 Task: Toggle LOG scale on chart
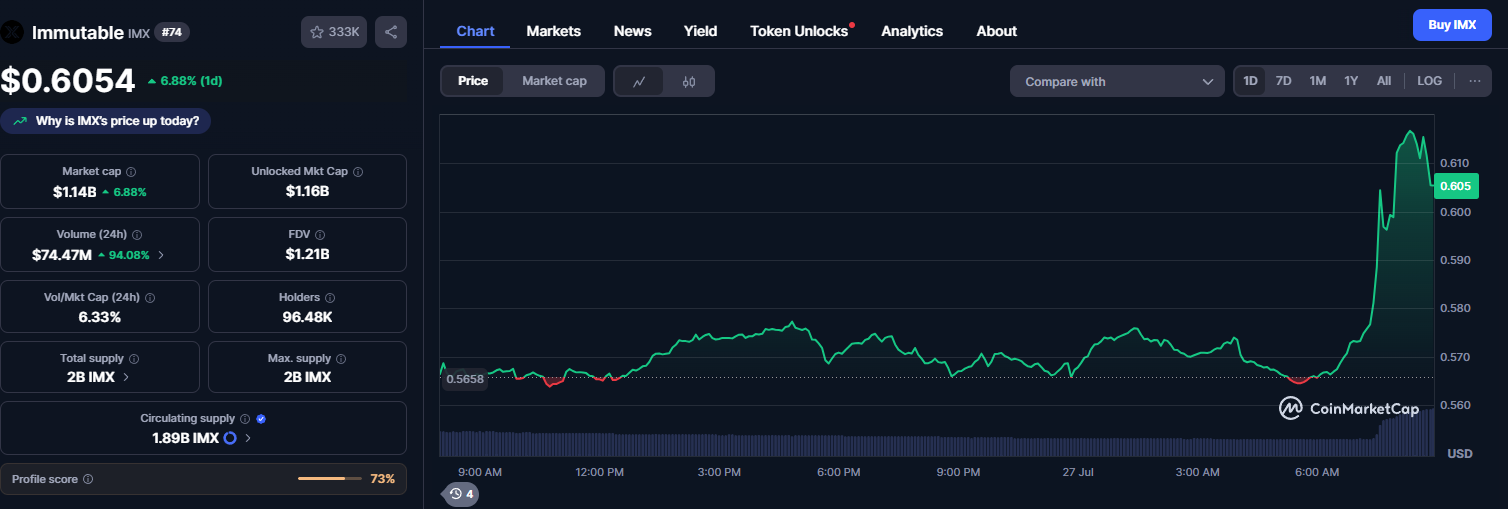point(1429,81)
